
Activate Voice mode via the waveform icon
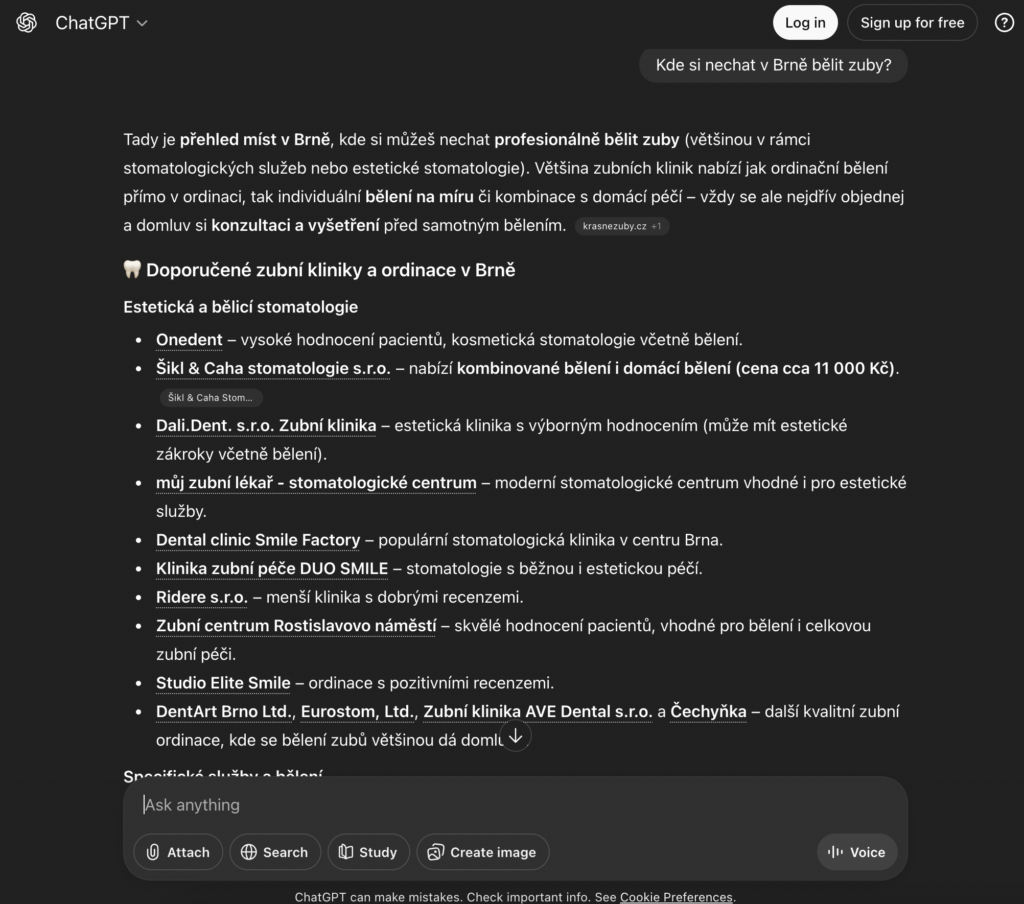836,852
